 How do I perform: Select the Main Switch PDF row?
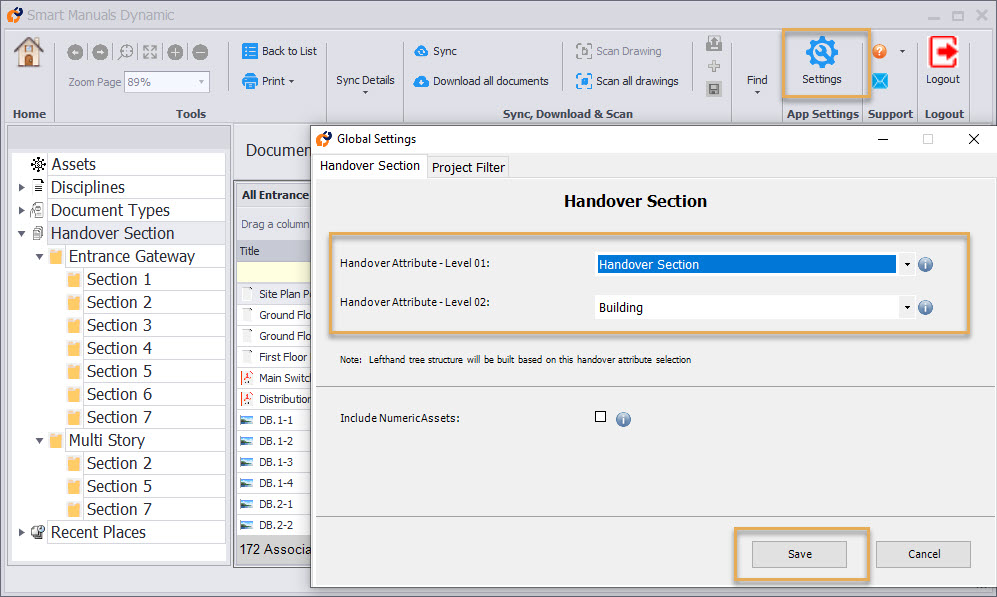(274, 378)
